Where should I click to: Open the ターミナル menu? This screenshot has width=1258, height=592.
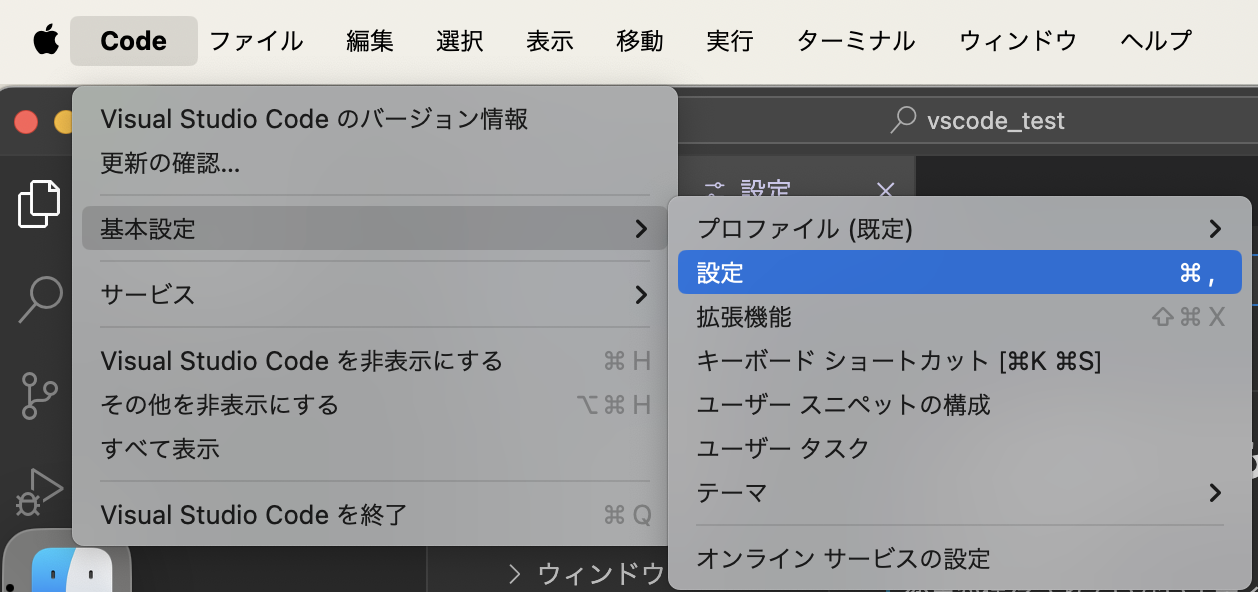[x=855, y=40]
